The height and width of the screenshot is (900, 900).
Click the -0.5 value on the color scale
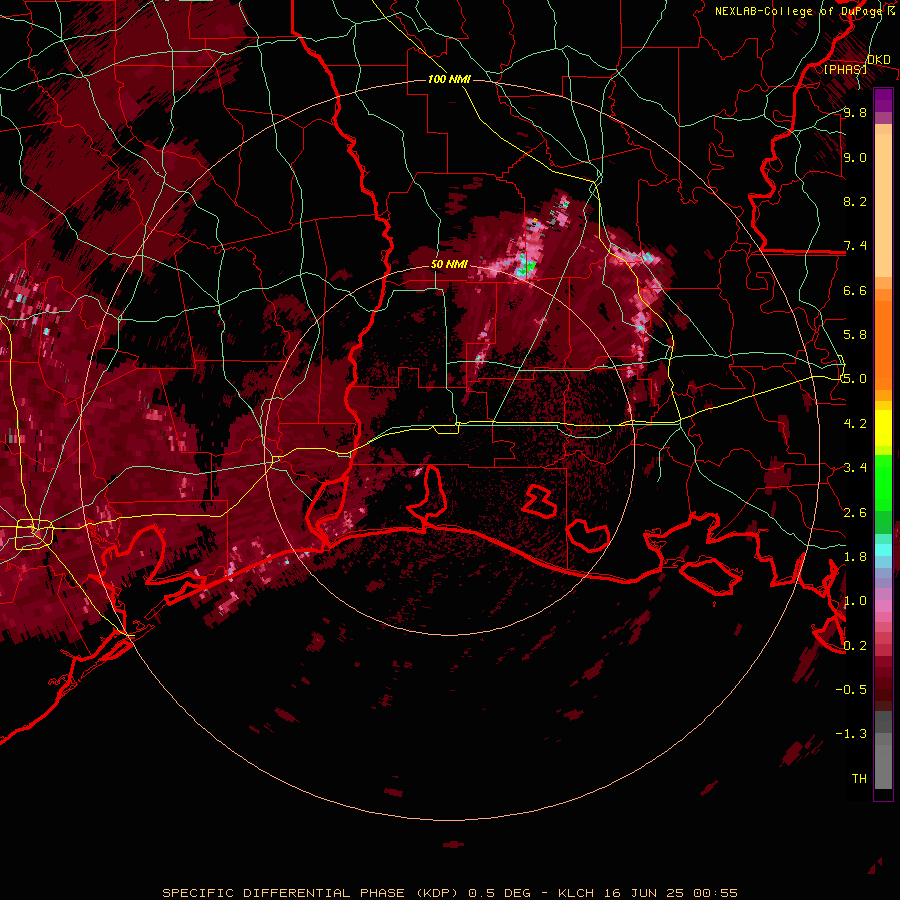click(x=851, y=689)
